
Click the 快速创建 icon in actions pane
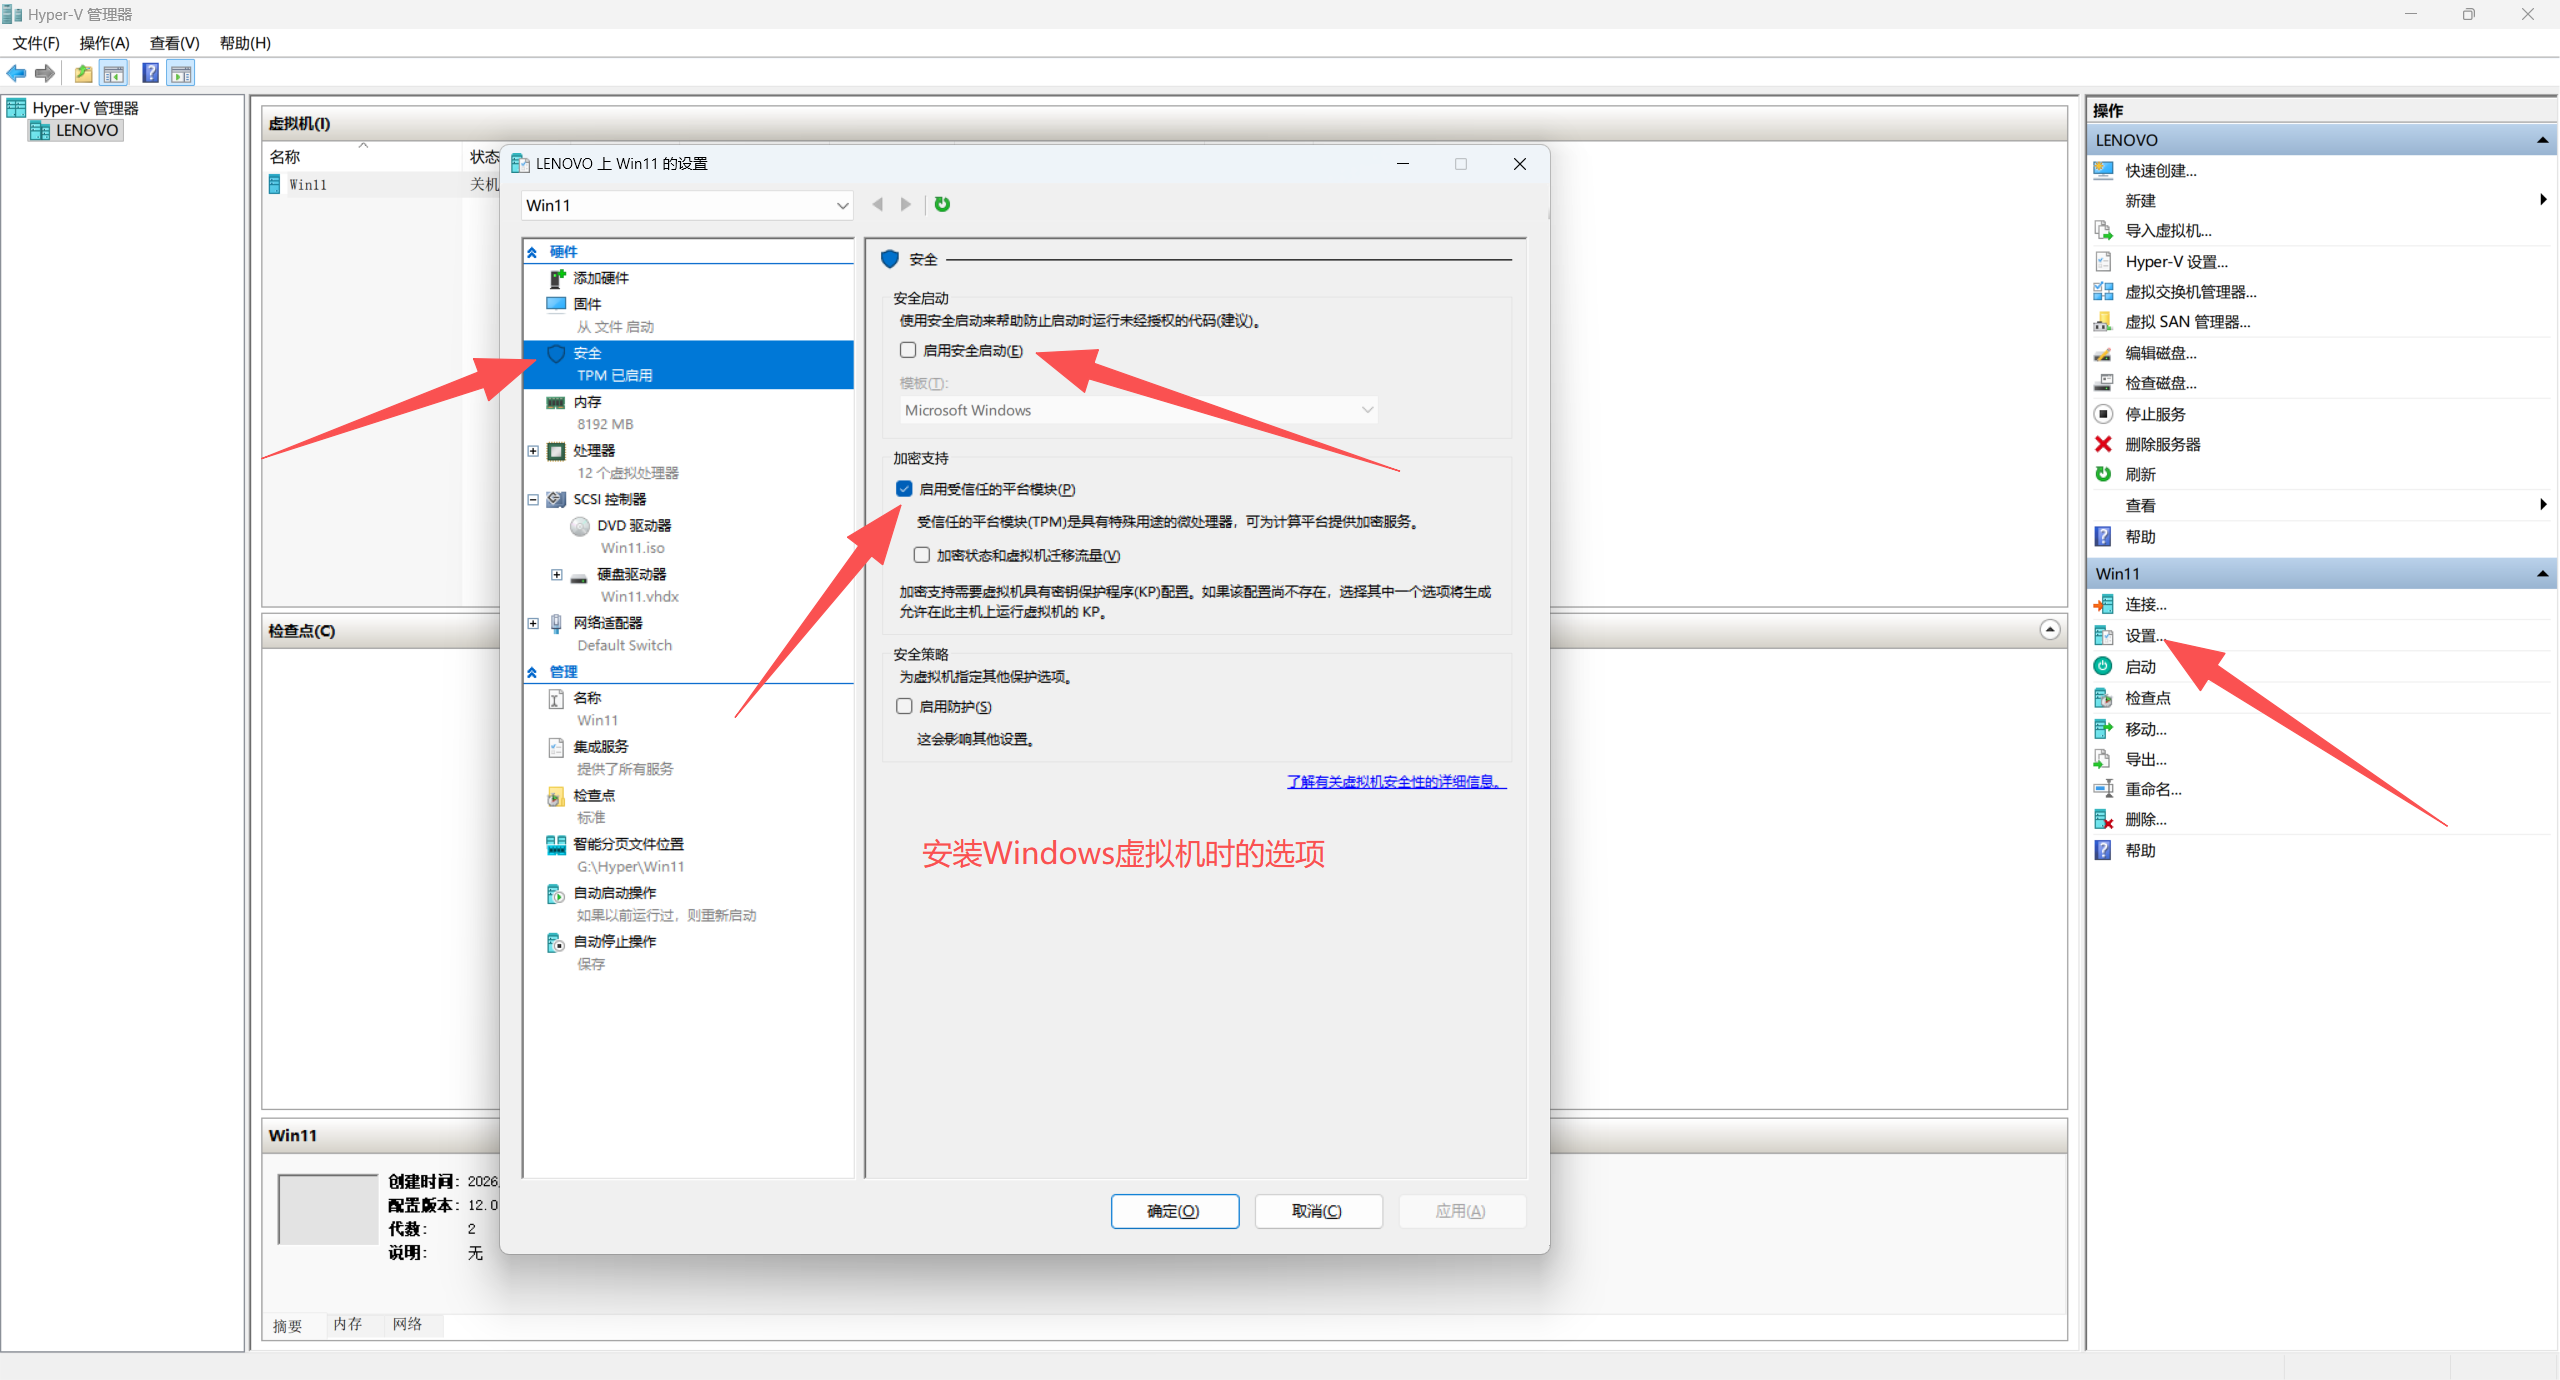click(x=2104, y=171)
